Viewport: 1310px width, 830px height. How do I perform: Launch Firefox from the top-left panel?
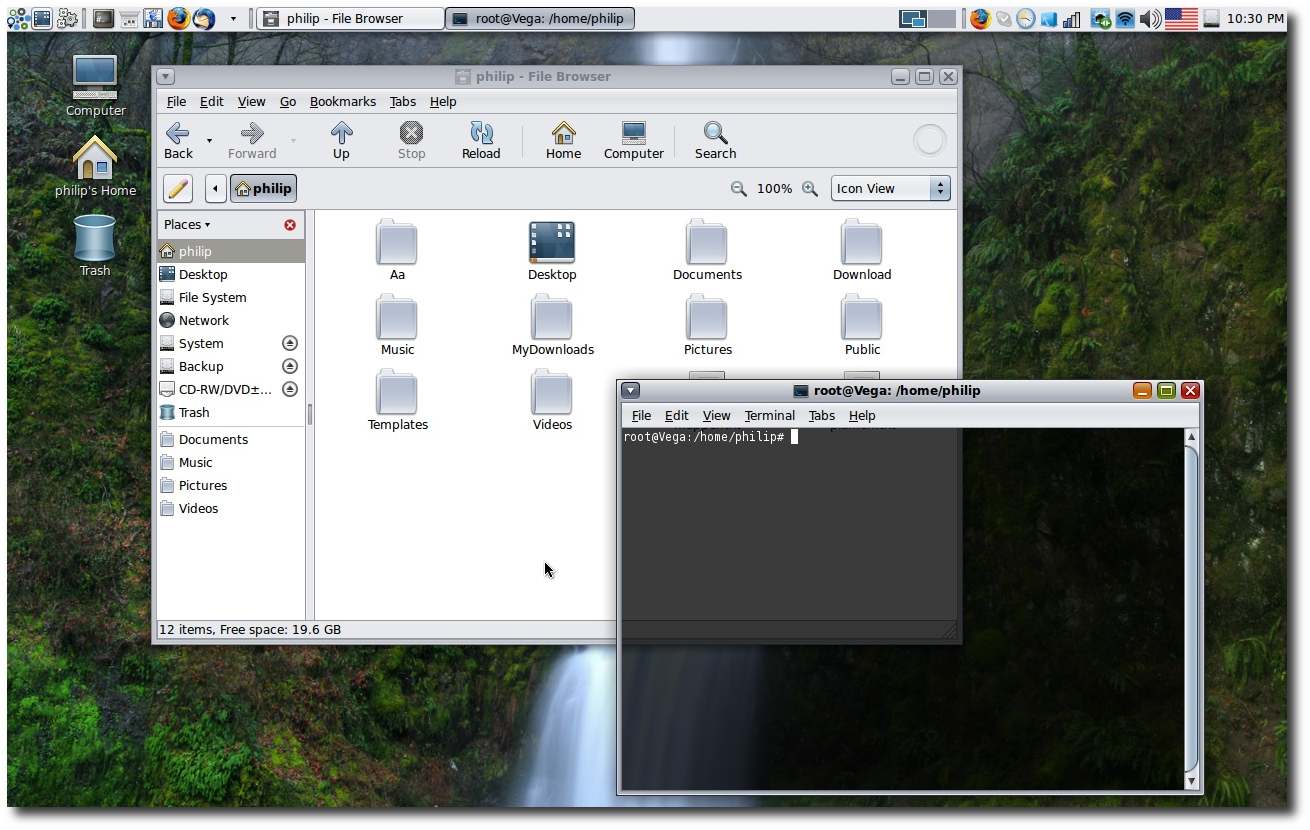[x=179, y=18]
